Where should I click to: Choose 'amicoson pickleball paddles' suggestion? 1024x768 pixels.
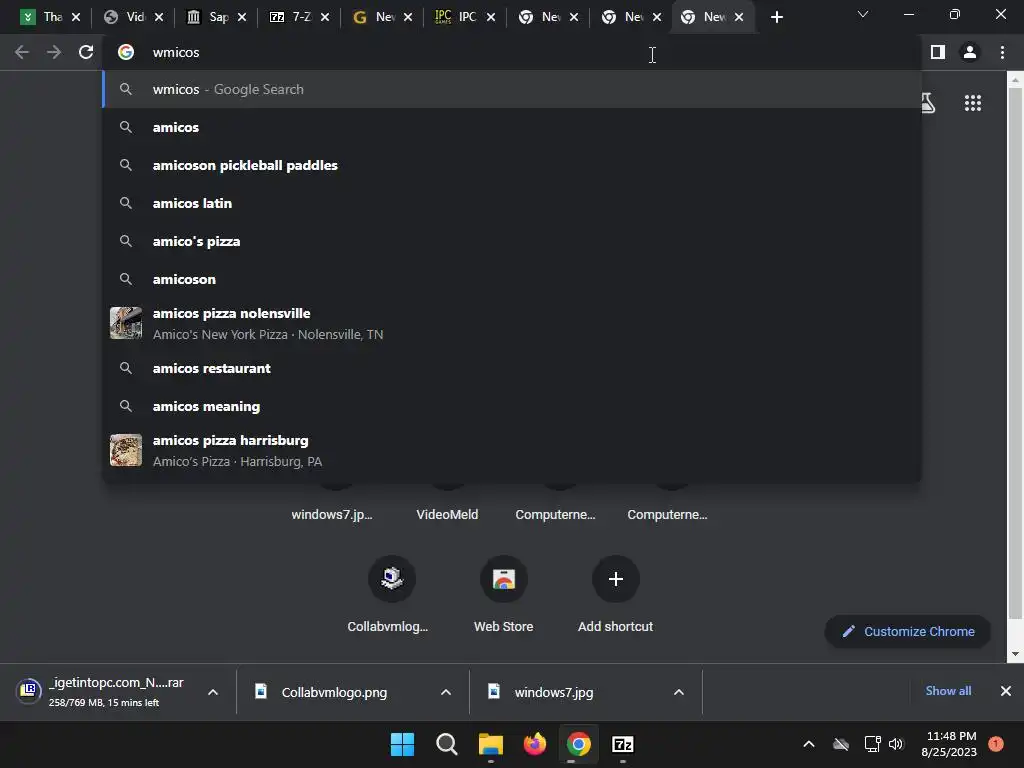coord(511,165)
